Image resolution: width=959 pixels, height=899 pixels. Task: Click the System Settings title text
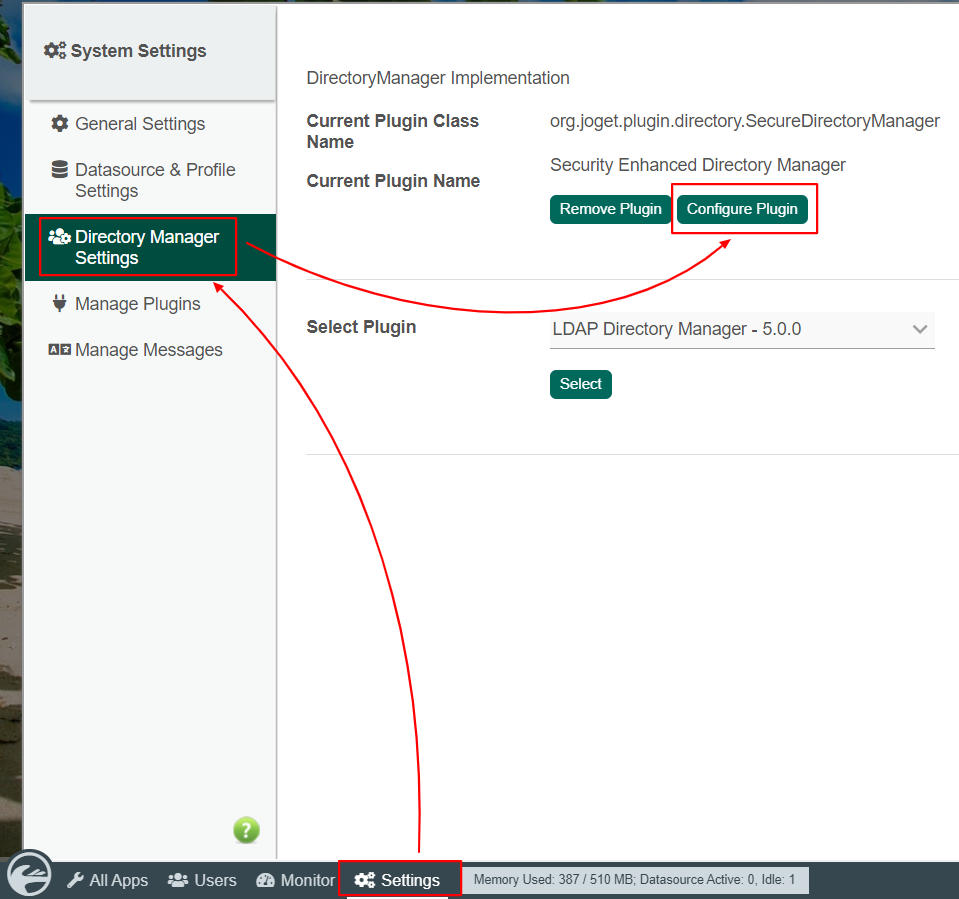click(x=138, y=51)
